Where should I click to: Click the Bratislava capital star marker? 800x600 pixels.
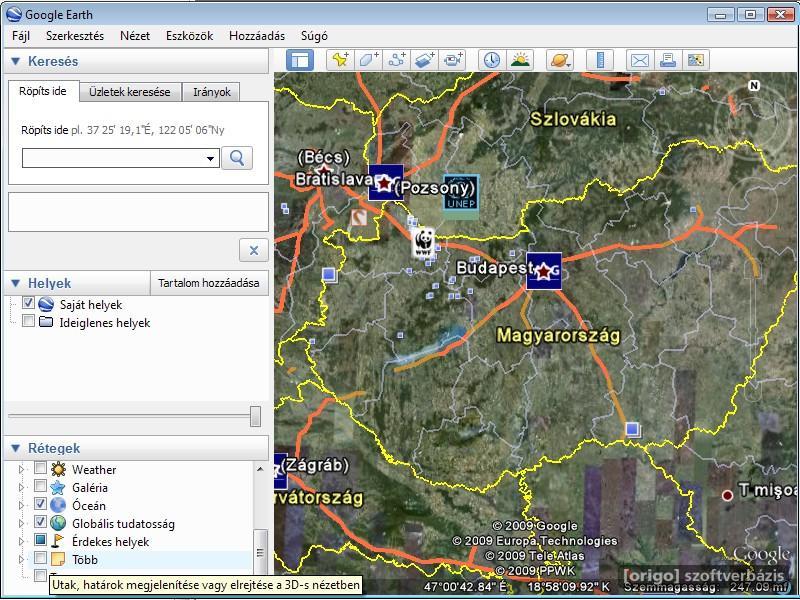[x=386, y=182]
